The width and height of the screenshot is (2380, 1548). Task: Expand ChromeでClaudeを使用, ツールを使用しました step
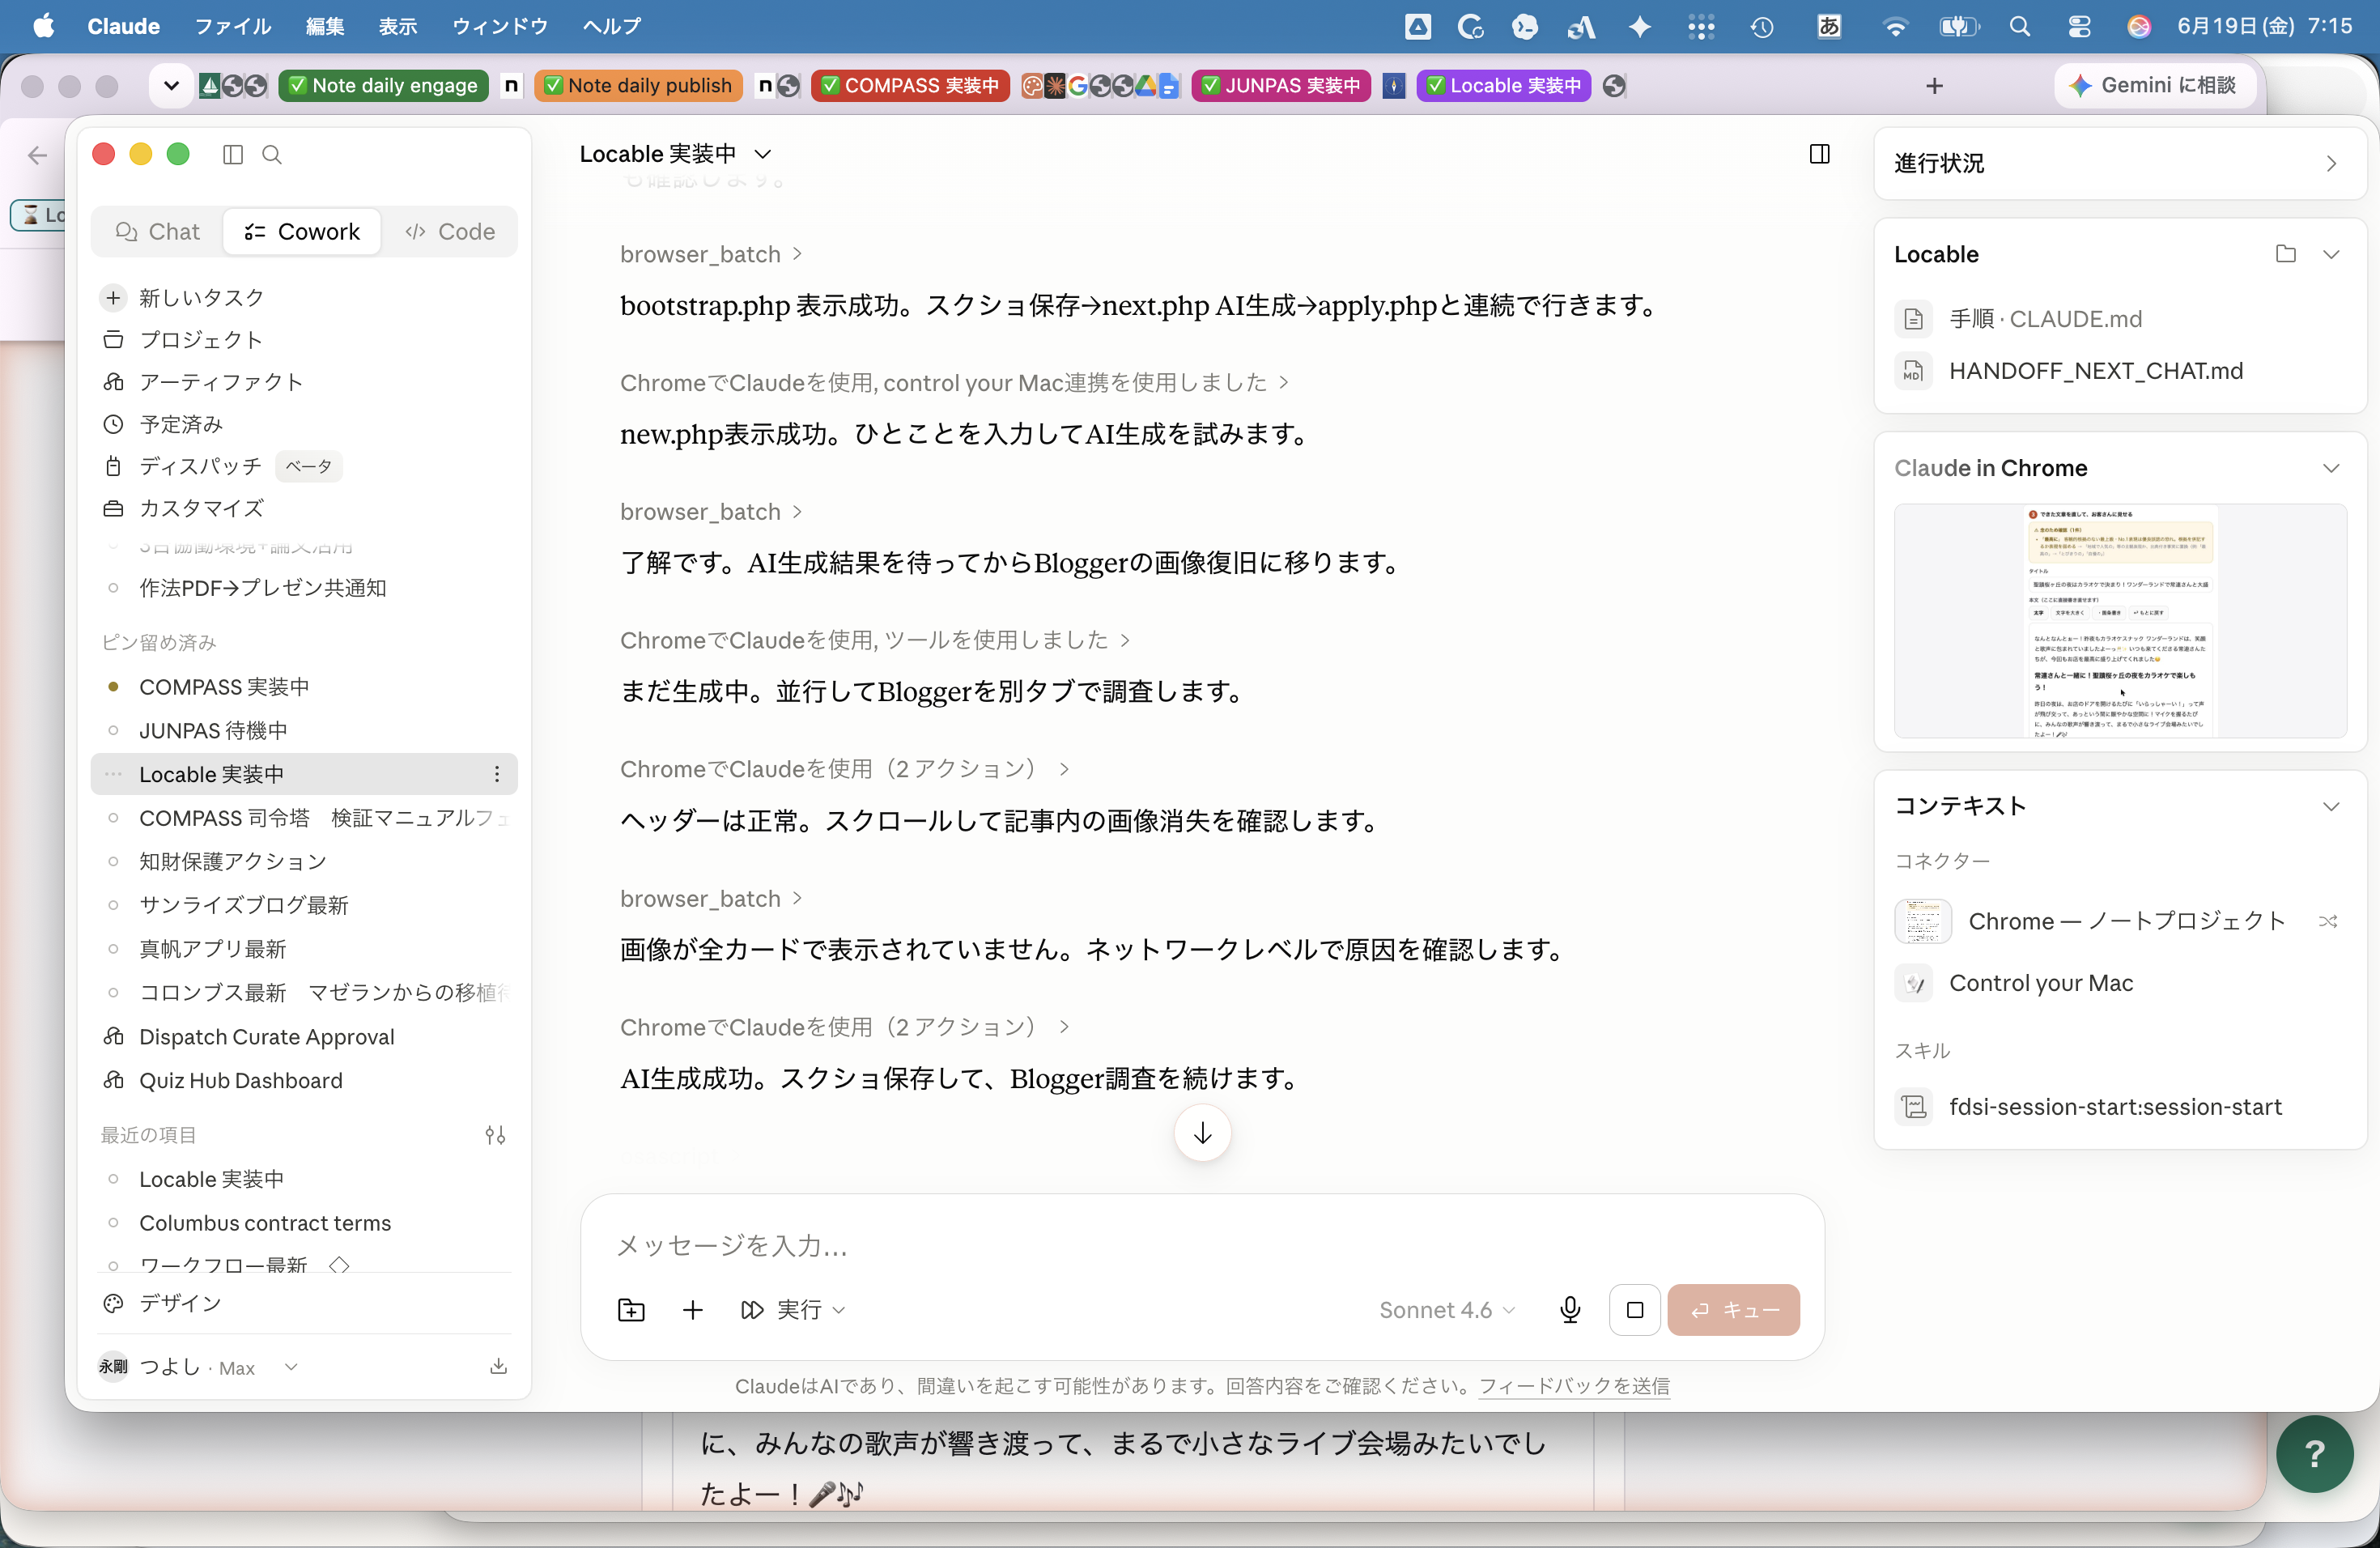click(875, 640)
